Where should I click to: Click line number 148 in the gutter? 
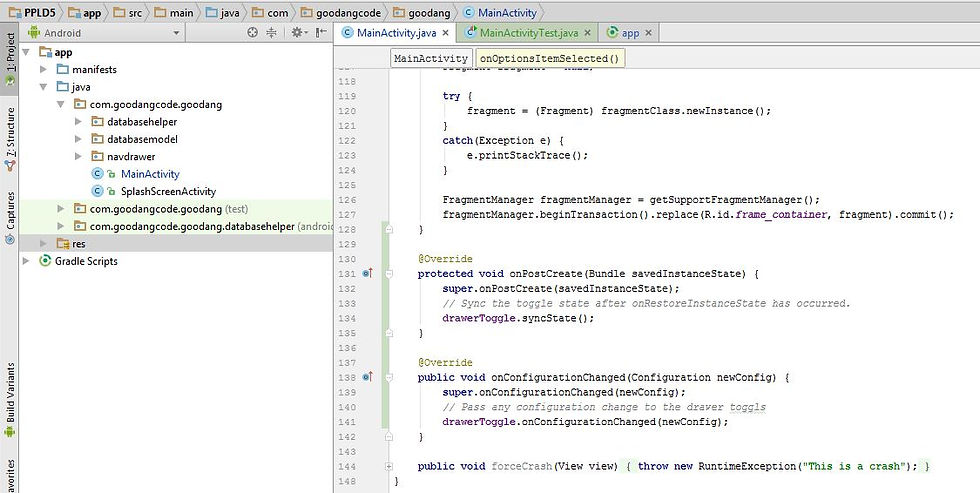[x=346, y=481]
